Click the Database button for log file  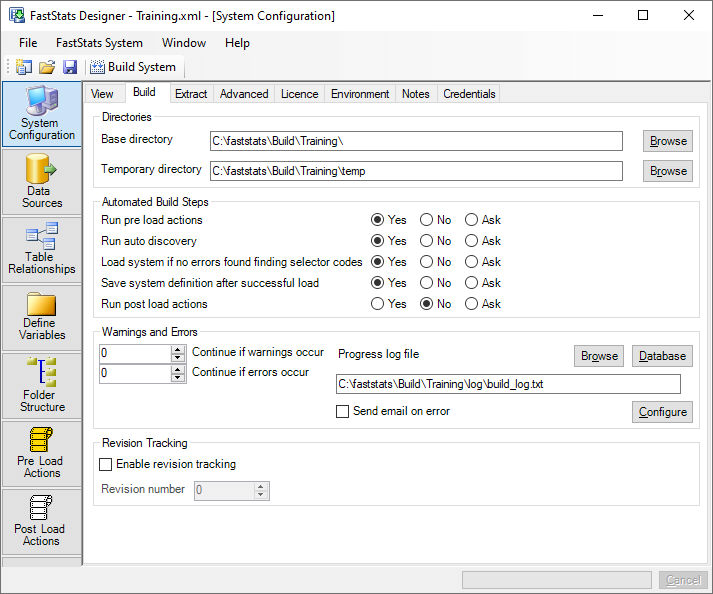(662, 356)
